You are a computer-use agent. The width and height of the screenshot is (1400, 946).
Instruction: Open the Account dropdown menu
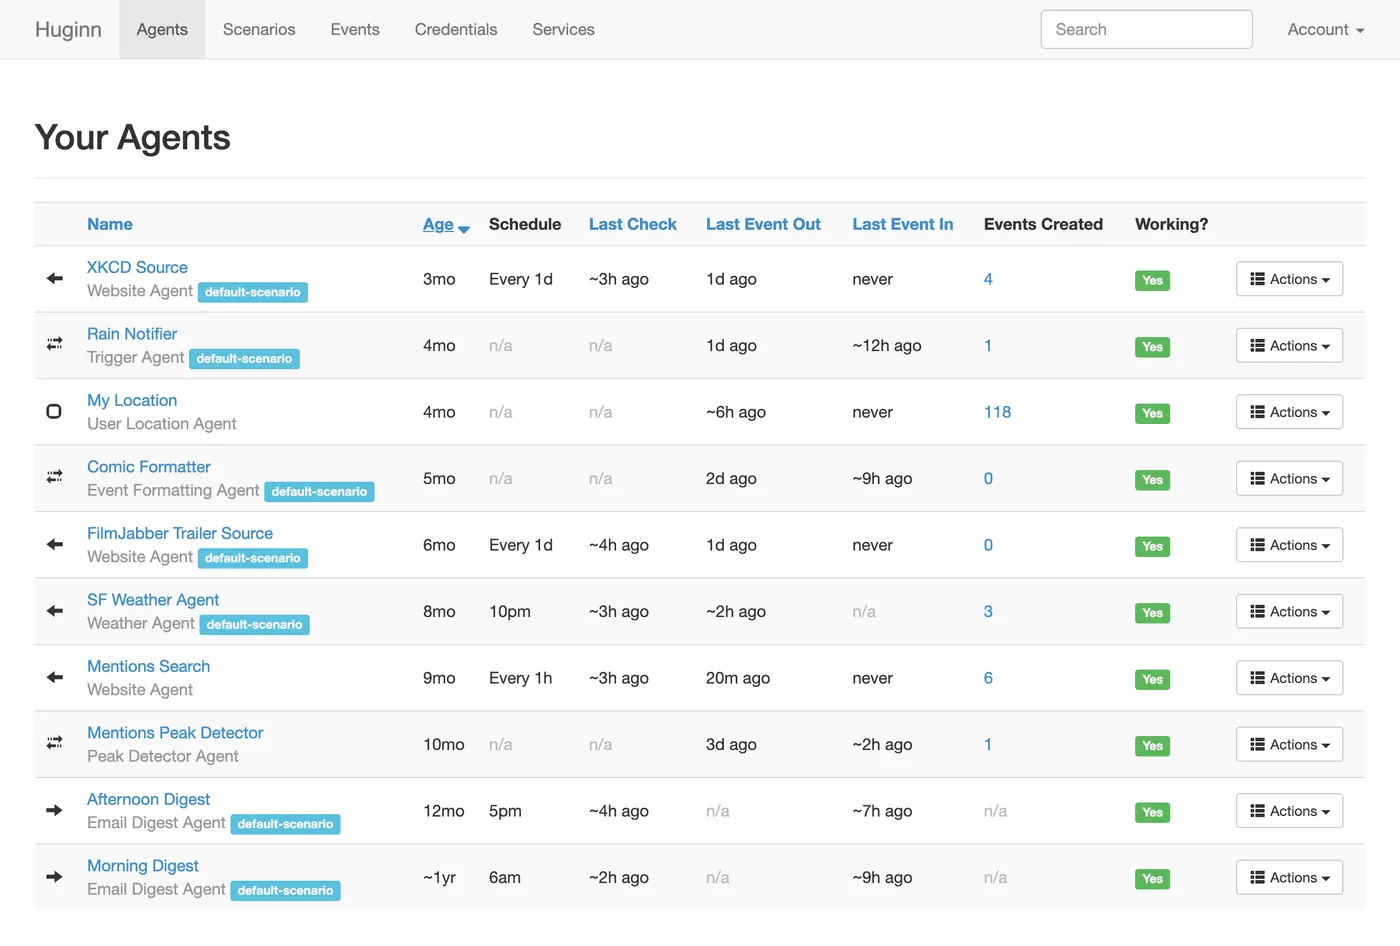tap(1325, 29)
